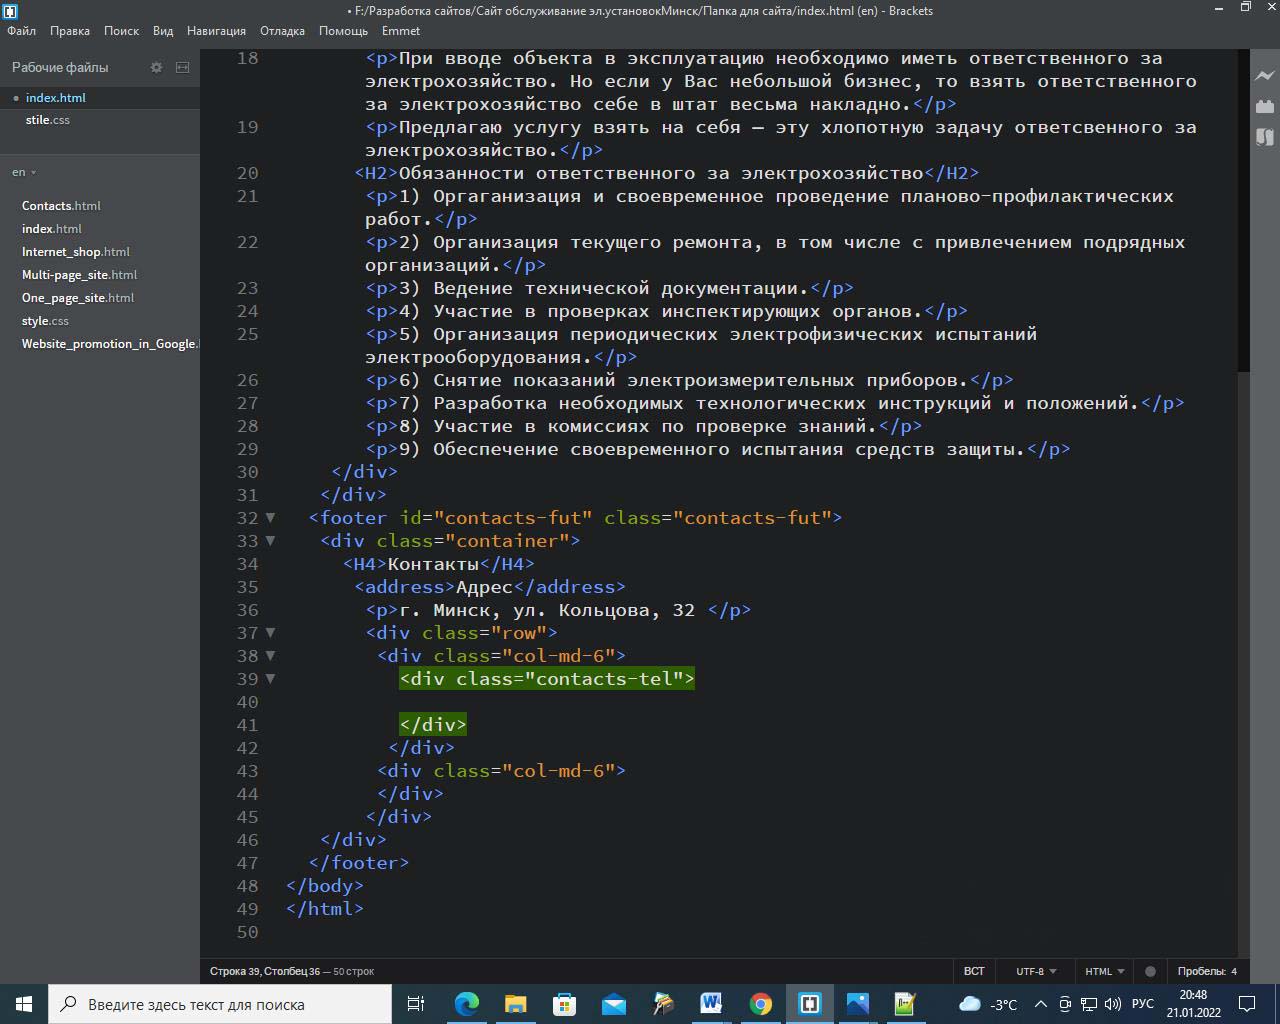
Task: Open the Extension Manager brick icon
Action: [x=1264, y=106]
